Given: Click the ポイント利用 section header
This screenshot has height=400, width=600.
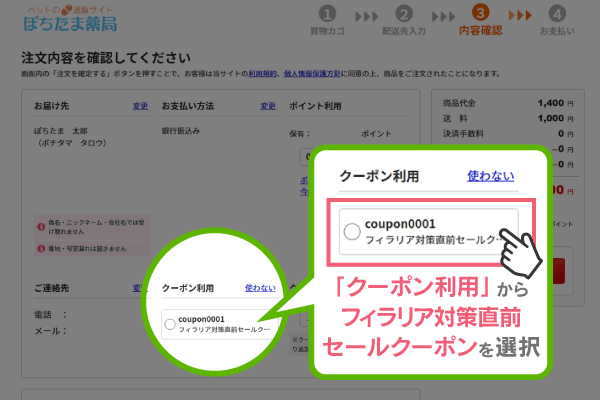Looking at the screenshot, I should (315, 106).
